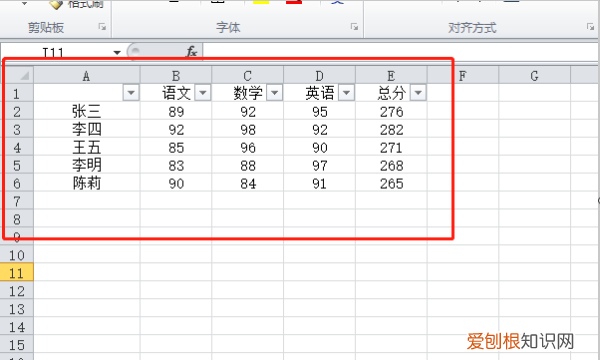600x360 pixels.
Task: Select column F header
Action: pyautogui.click(x=463, y=75)
